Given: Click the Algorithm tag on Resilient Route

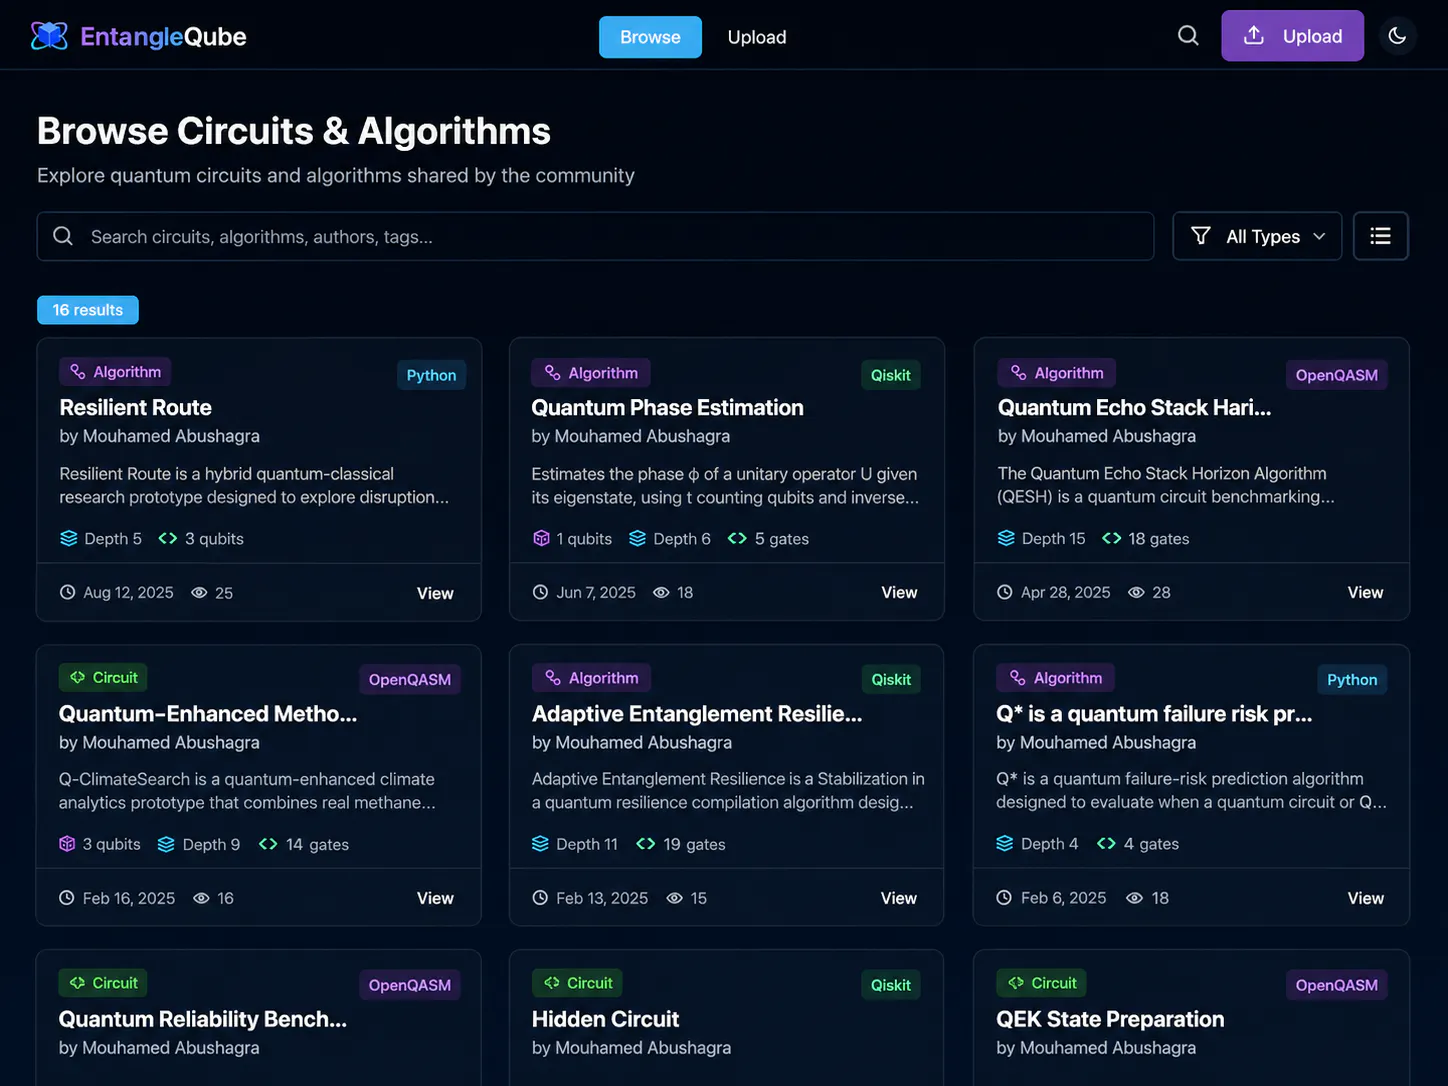Looking at the screenshot, I should (x=116, y=372).
